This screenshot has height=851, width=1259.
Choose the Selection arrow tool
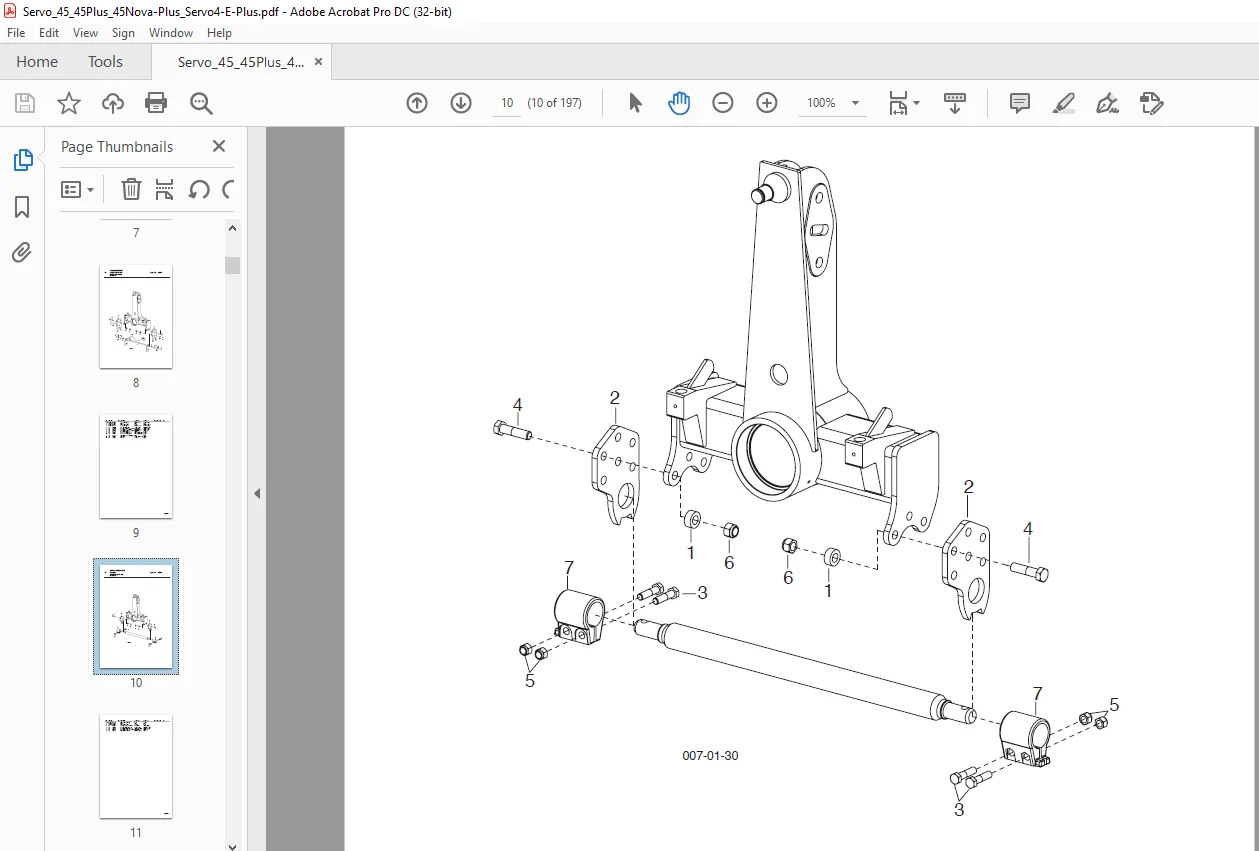pos(635,103)
